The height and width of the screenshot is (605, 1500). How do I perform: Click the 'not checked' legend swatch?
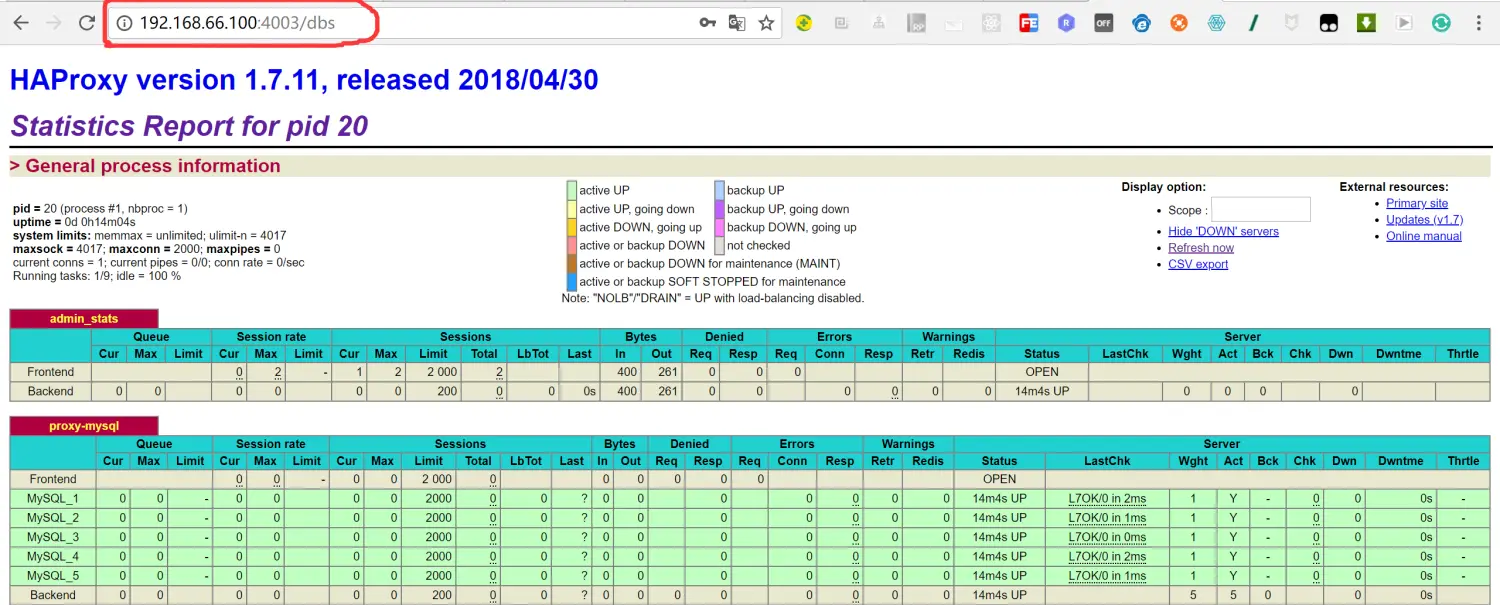click(719, 245)
